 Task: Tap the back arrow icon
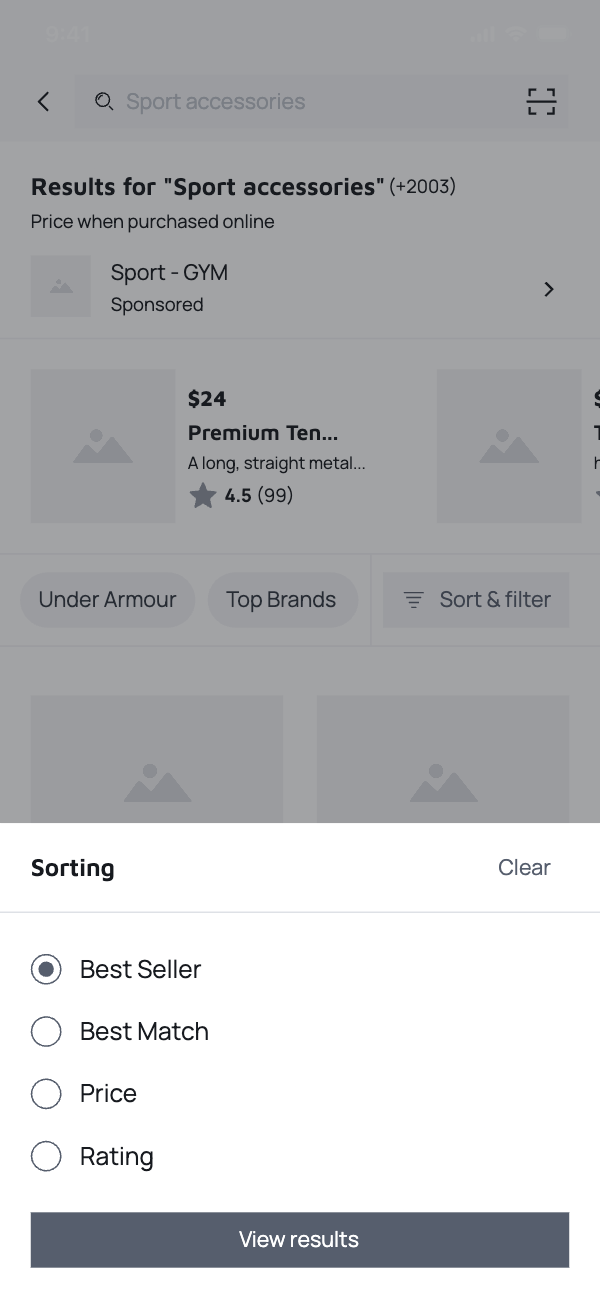point(43,101)
